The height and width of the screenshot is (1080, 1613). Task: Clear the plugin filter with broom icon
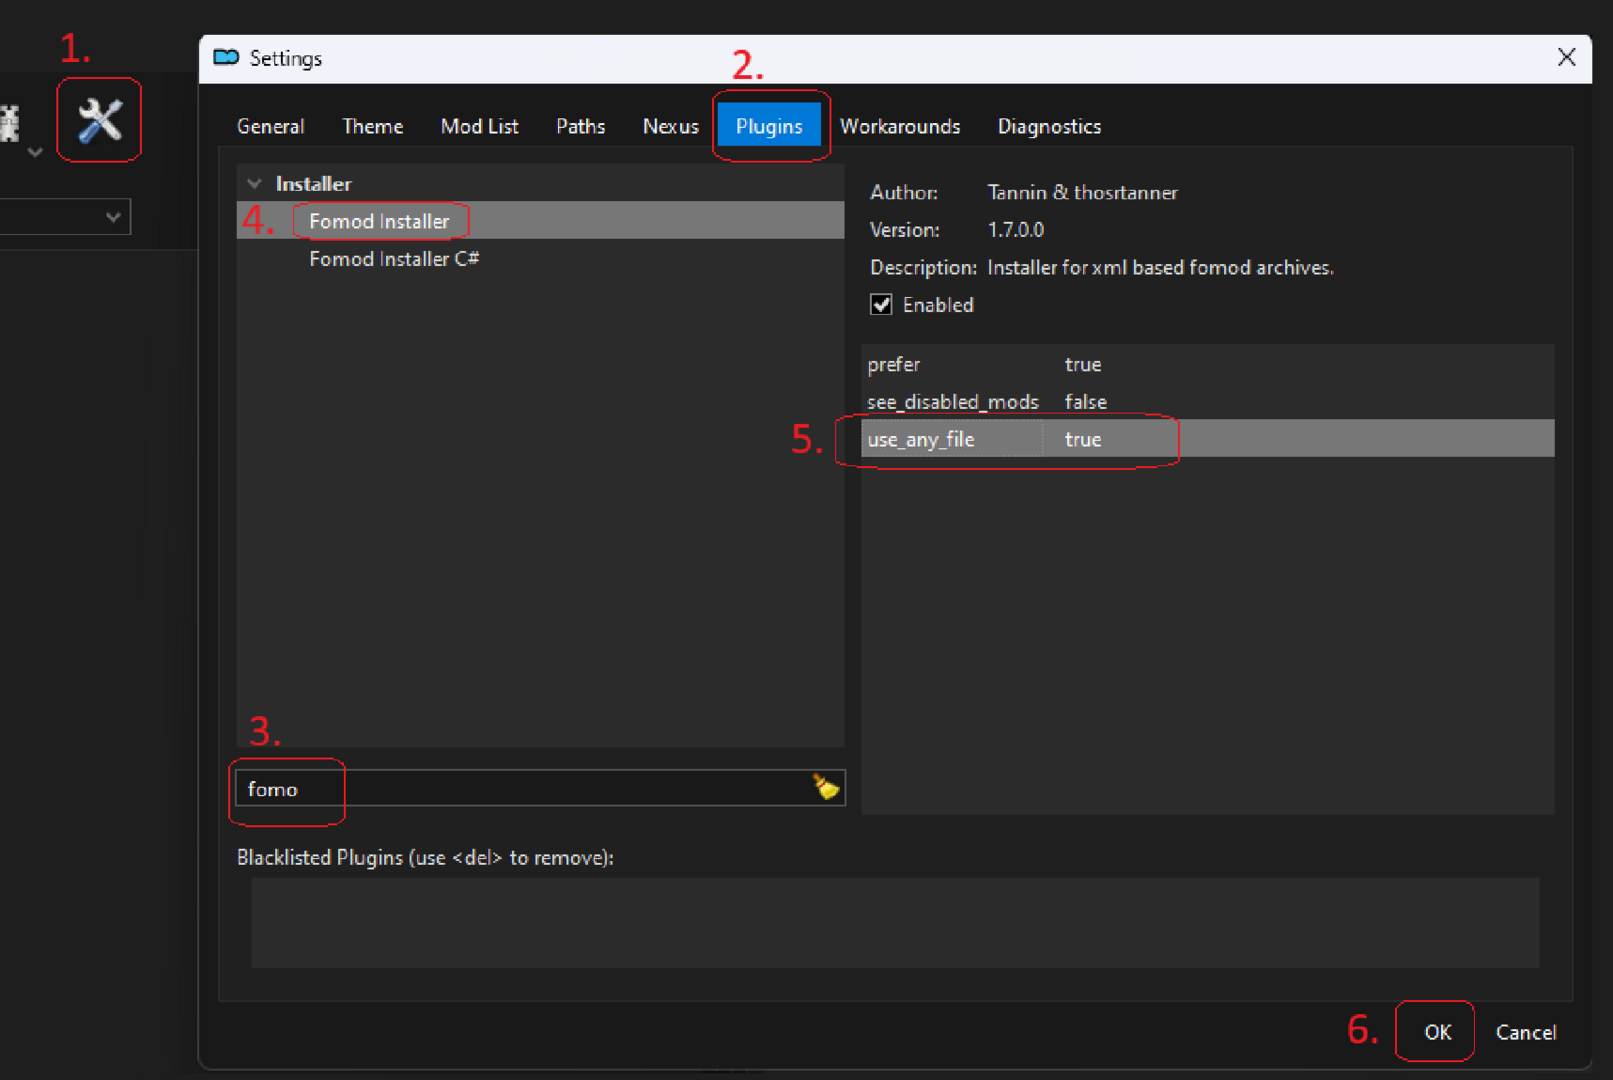pos(825,787)
